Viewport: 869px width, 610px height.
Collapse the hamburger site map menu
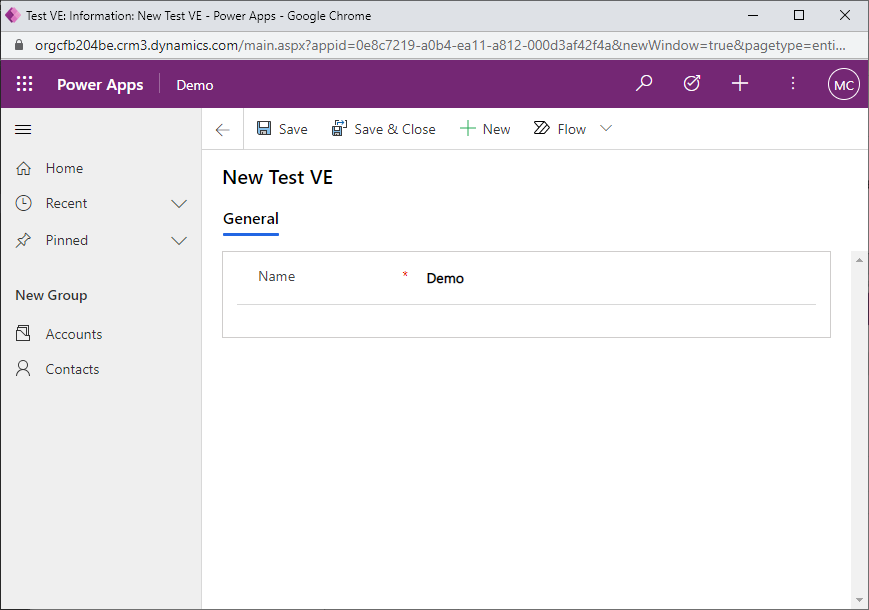[24, 129]
